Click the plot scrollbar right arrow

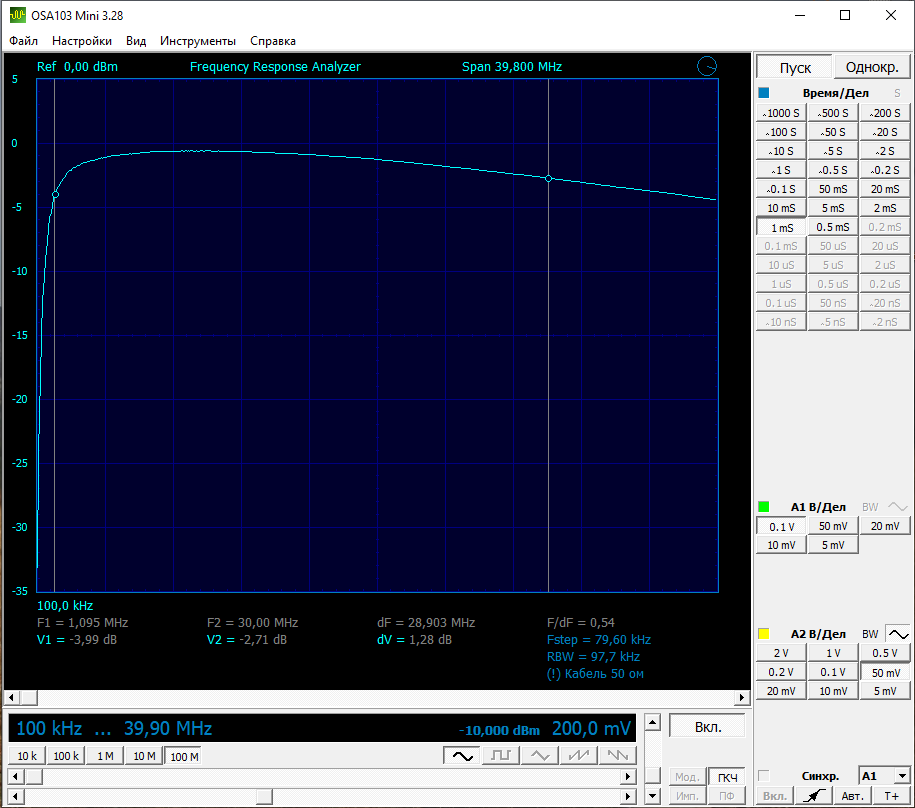pyautogui.click(x=741, y=697)
